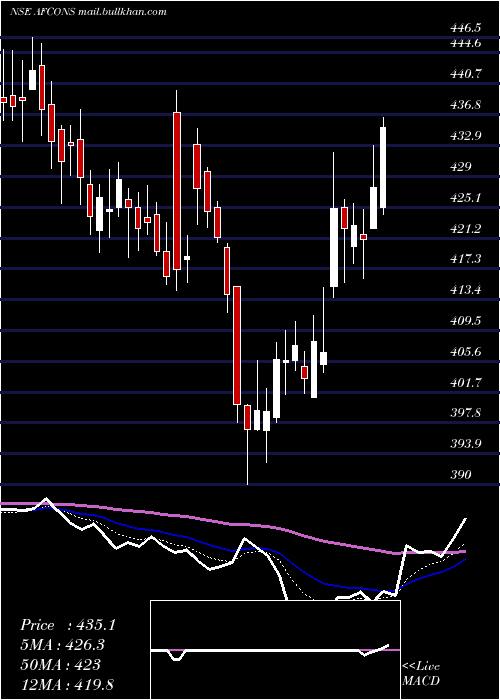Click the 429 price axis label
The width and height of the screenshot is (500, 700).
pyautogui.click(x=461, y=167)
